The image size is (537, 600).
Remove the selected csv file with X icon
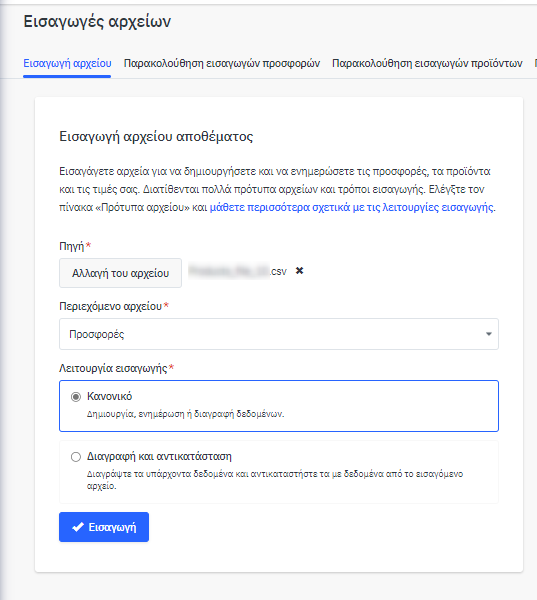pos(299,271)
